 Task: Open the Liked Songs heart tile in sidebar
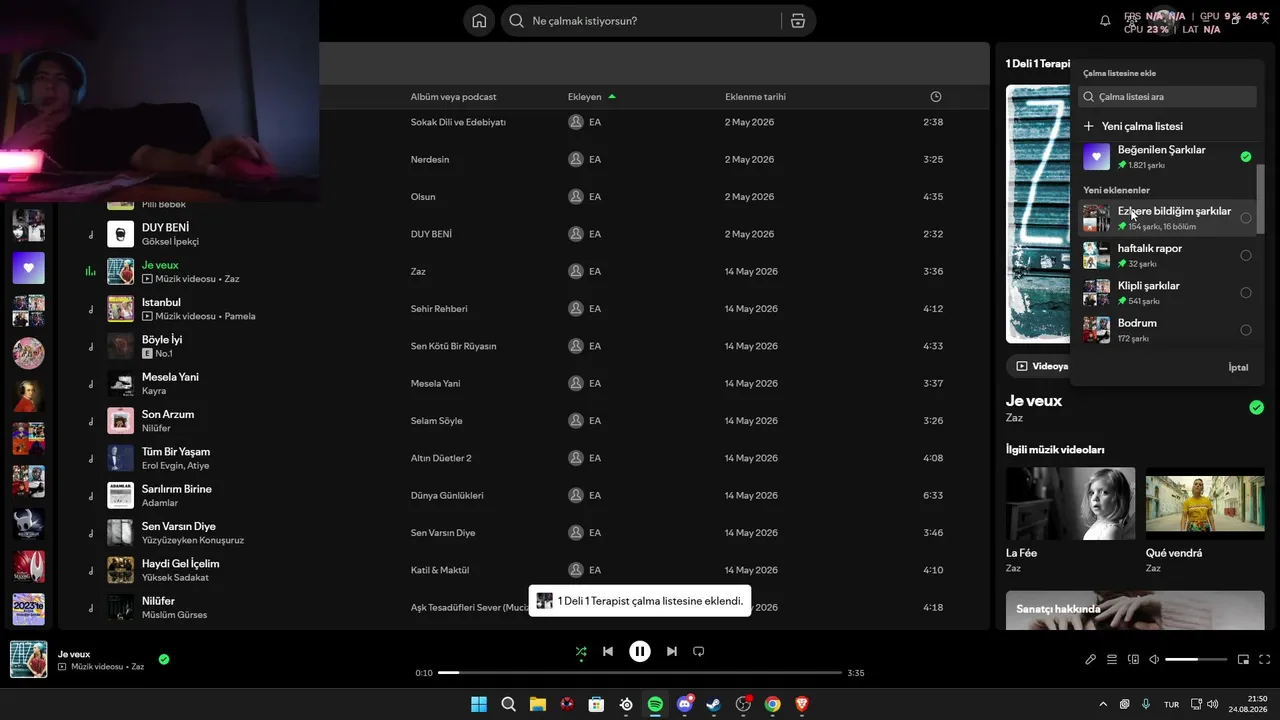tap(28, 268)
